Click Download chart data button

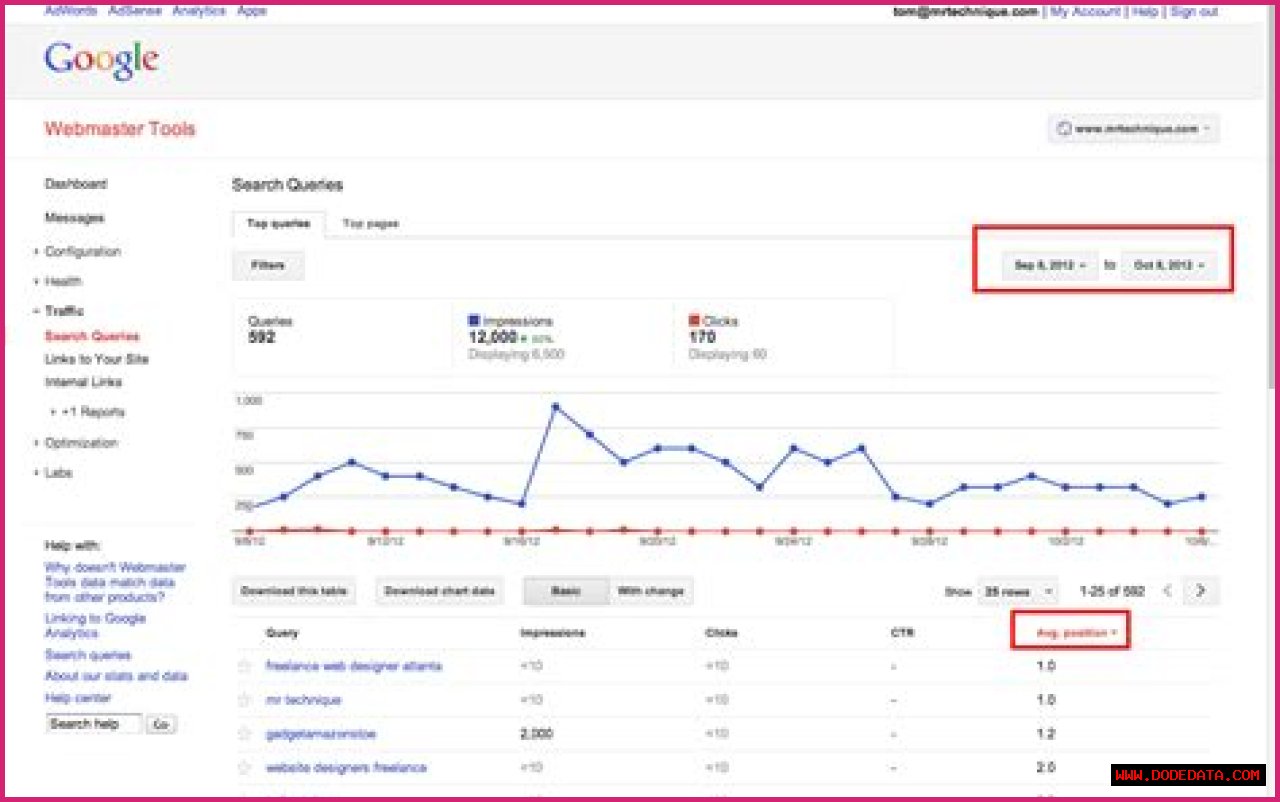pos(439,591)
